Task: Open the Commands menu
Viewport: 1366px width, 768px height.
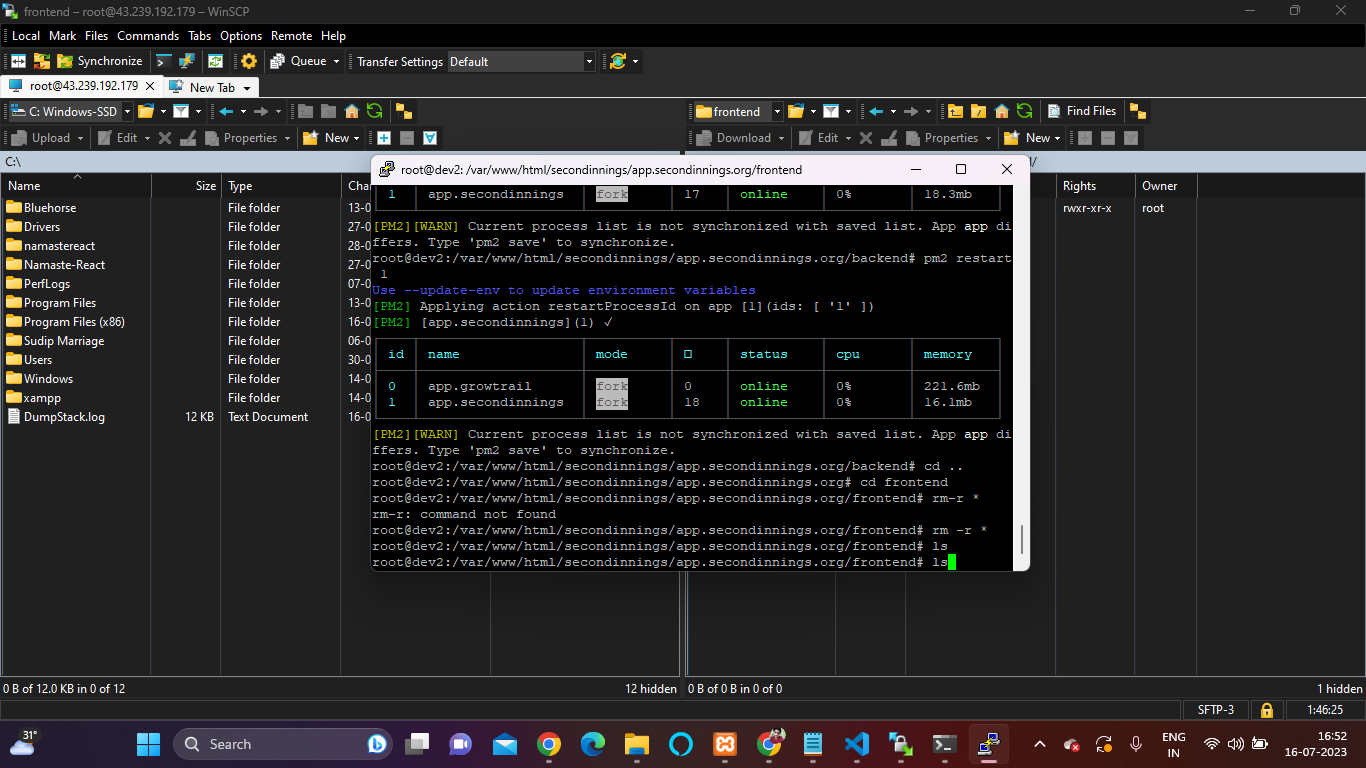Action: [148, 35]
